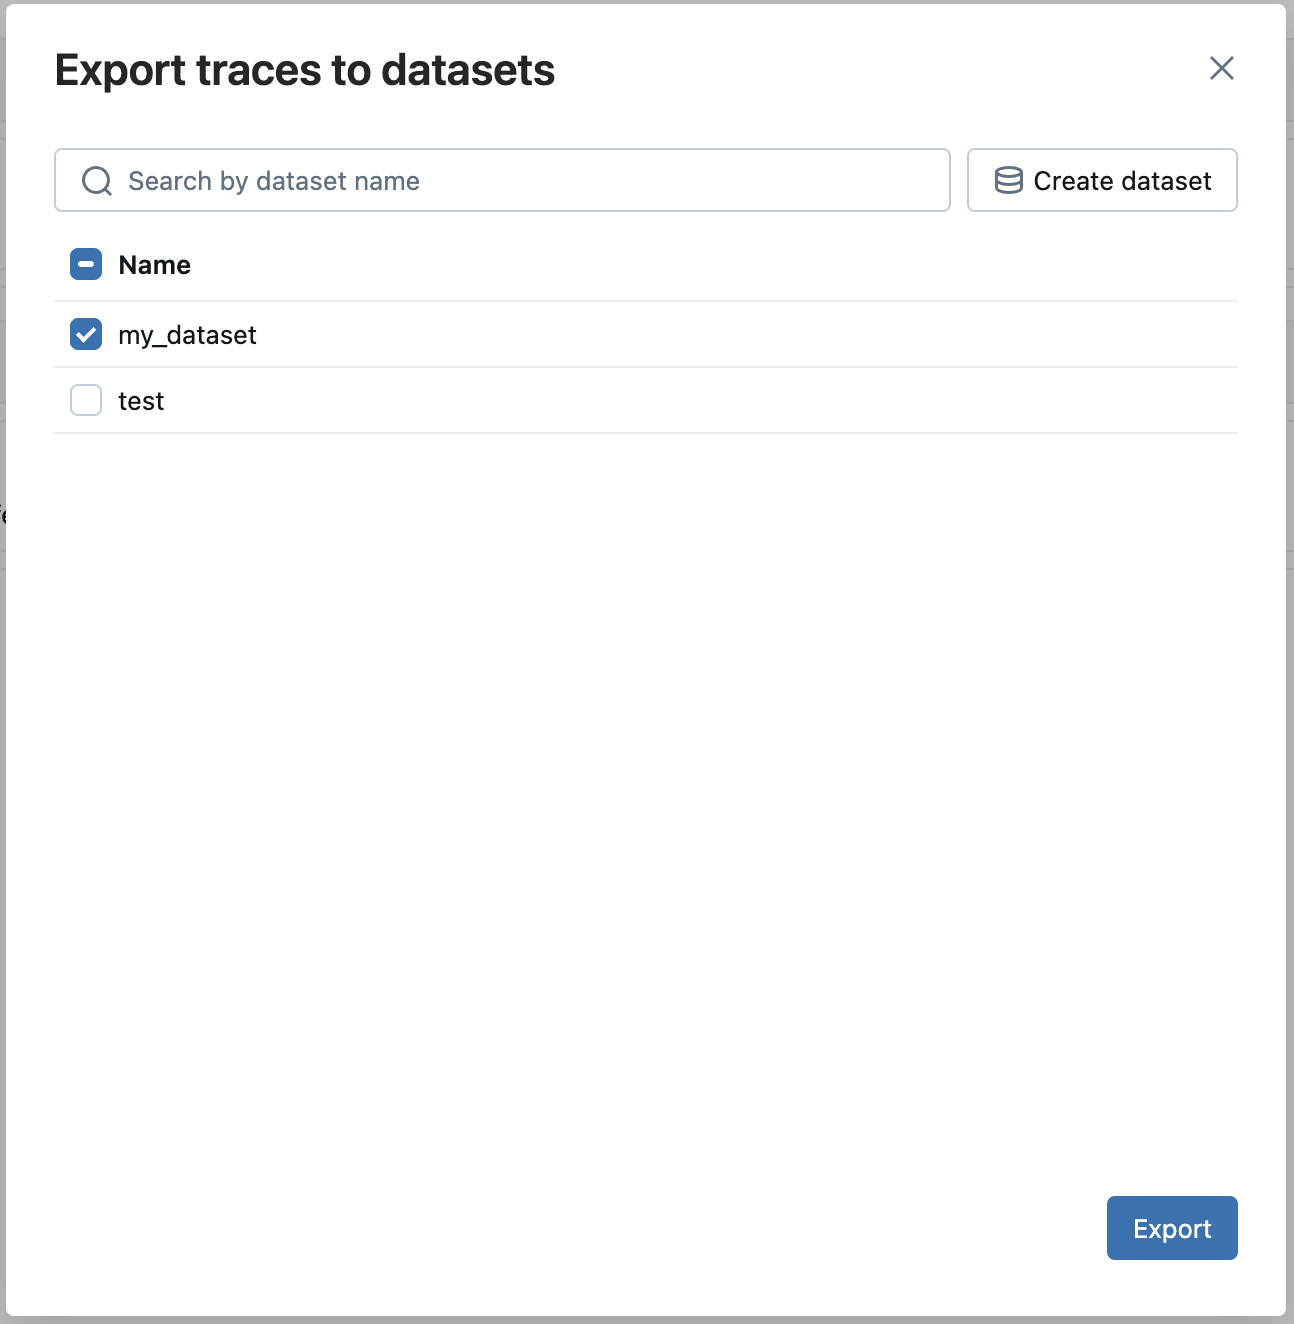Click the checkmark icon beside my_dataset
This screenshot has height=1324, width=1294.
(x=85, y=334)
